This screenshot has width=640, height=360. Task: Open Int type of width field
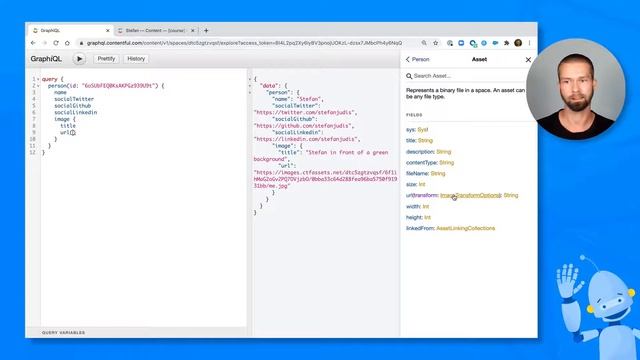point(426,207)
